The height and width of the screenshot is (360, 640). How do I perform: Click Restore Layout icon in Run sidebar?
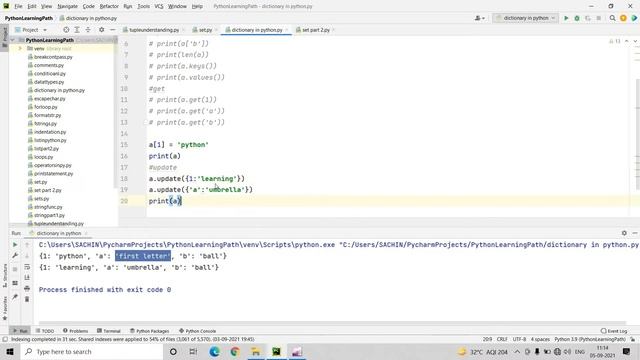coord(15,283)
